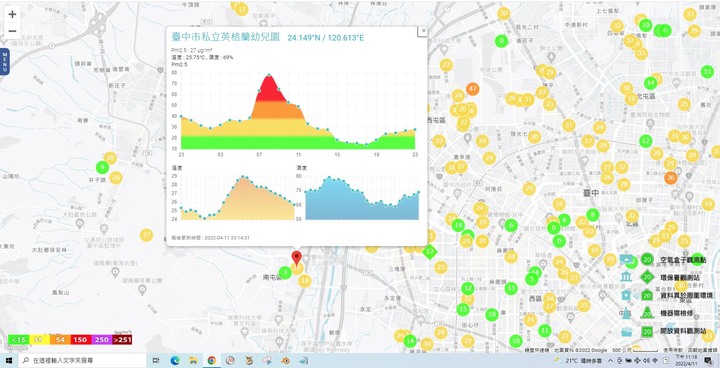Viewport: 720px width, 368px height.
Task: Open the 21°C weather taskbar widget
Action: point(579,361)
